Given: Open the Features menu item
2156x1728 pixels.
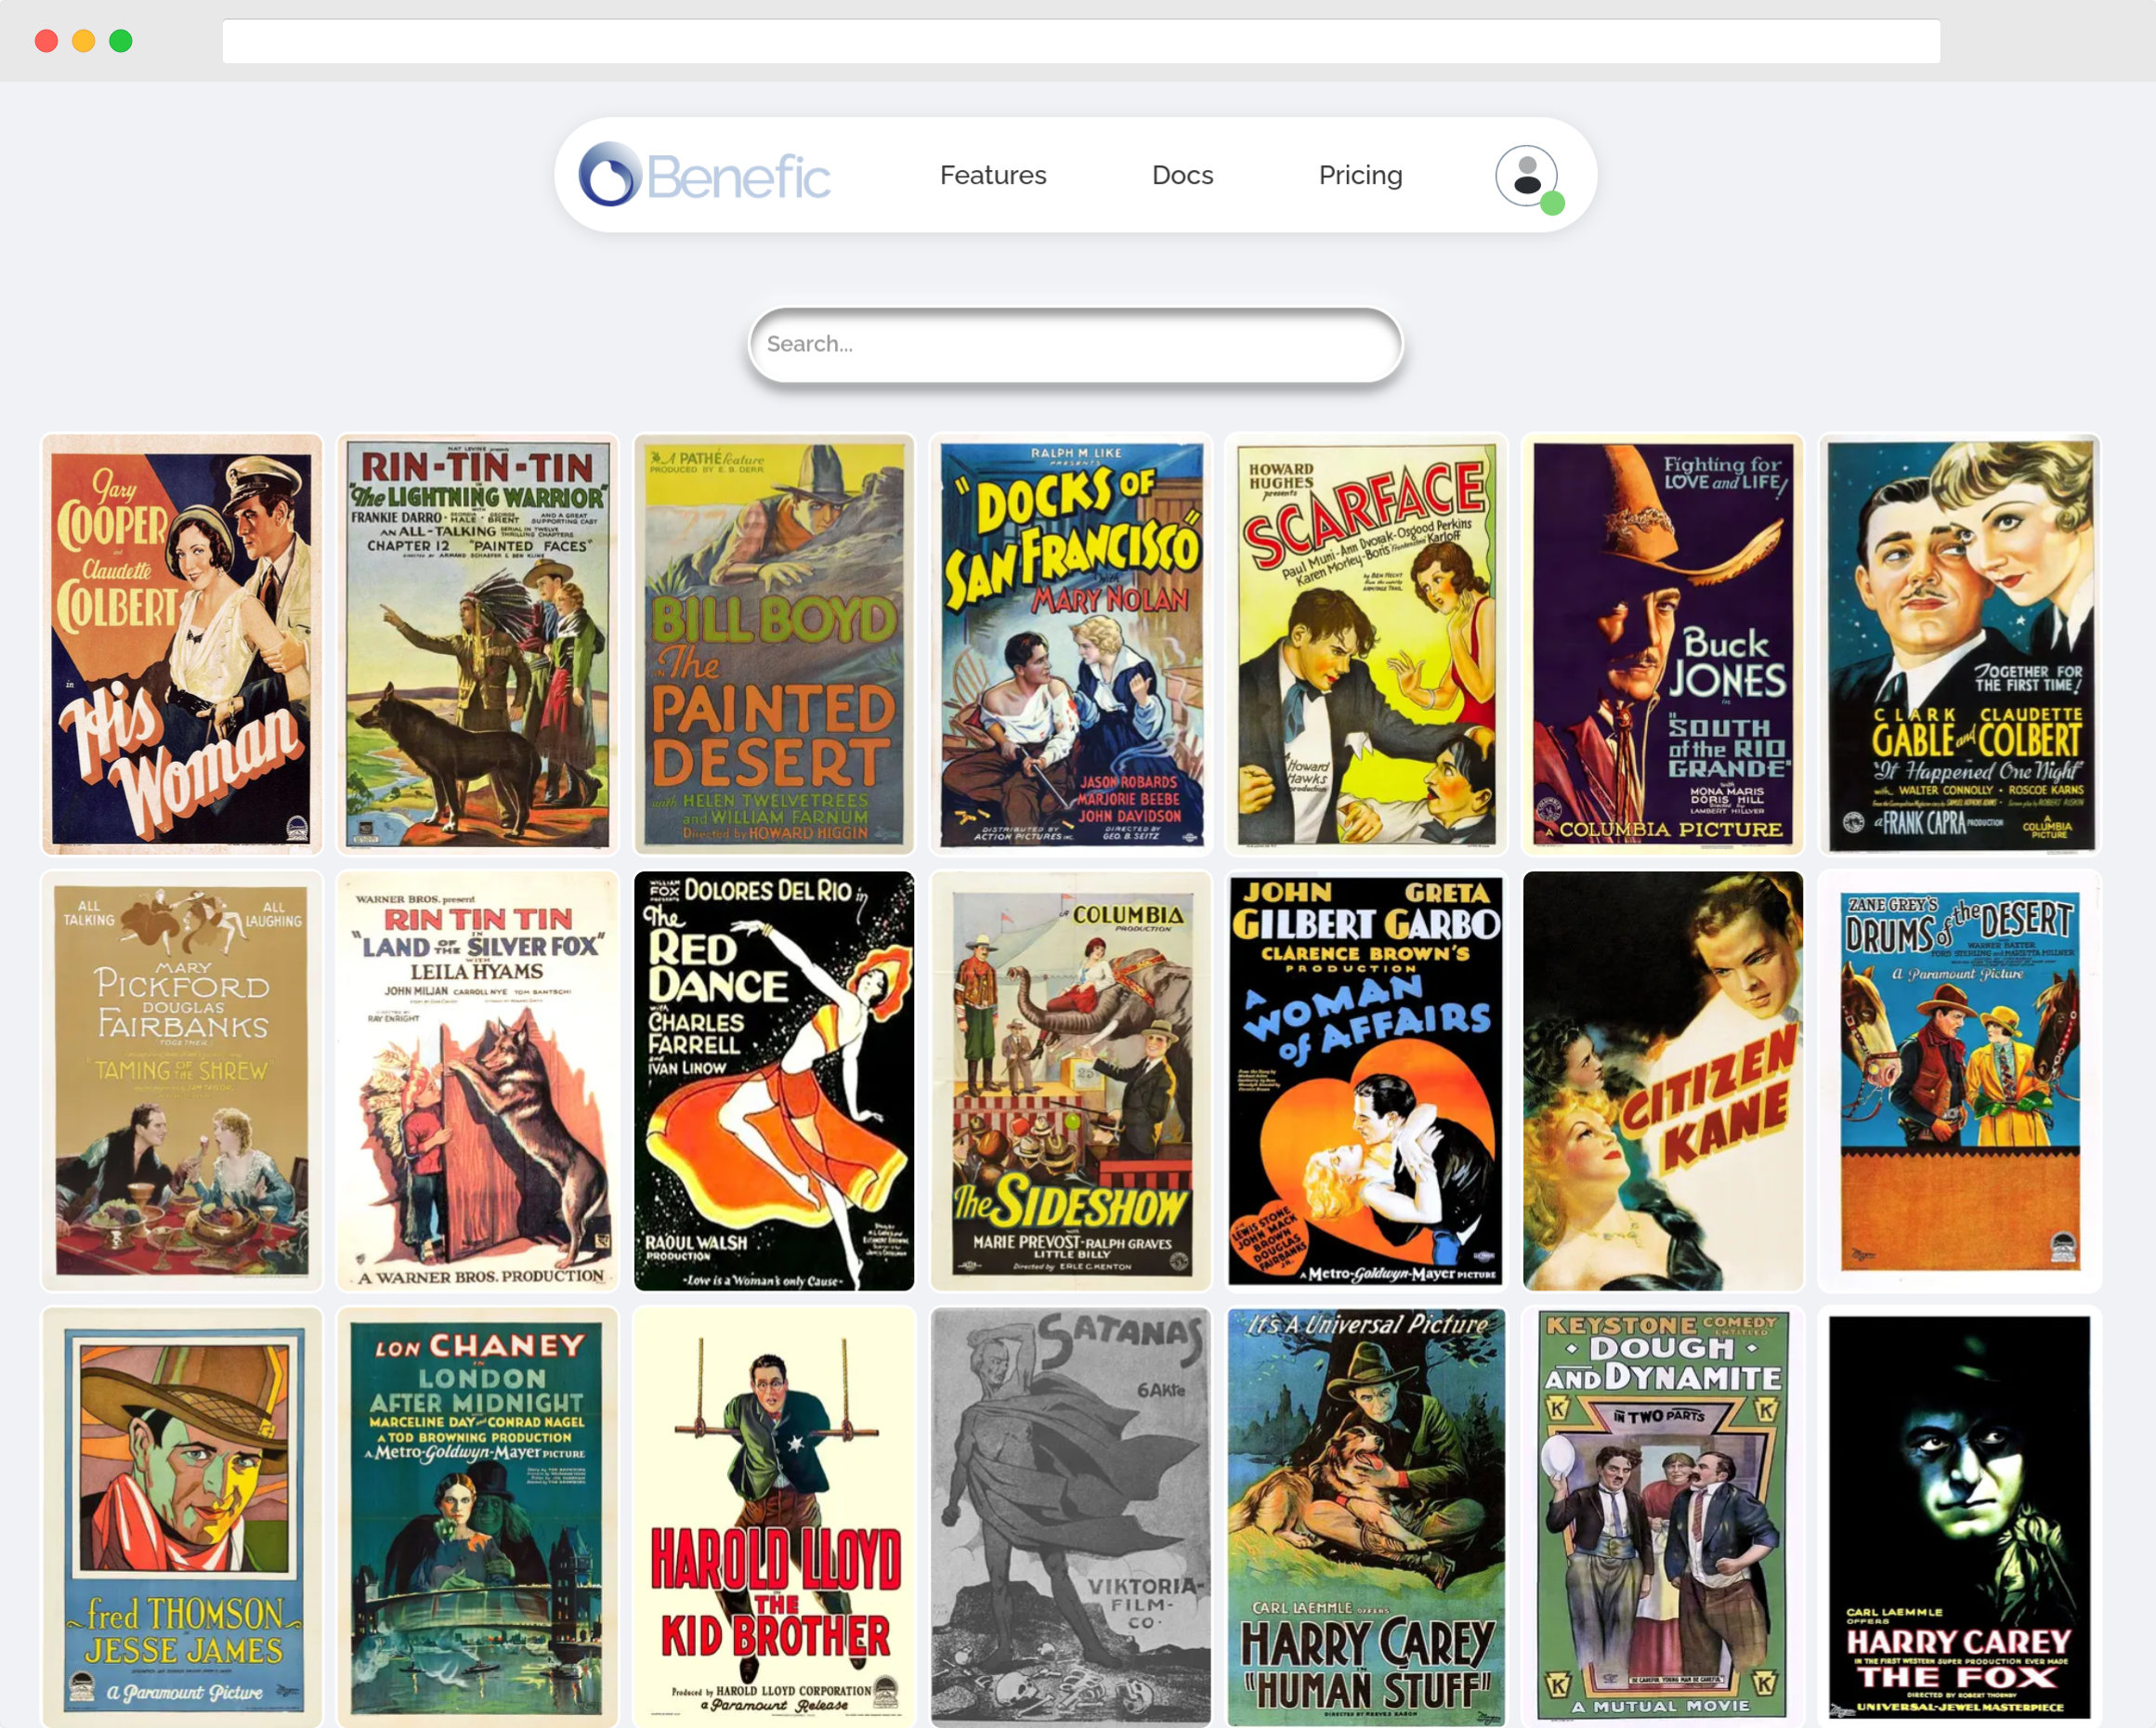Looking at the screenshot, I should tap(992, 176).
